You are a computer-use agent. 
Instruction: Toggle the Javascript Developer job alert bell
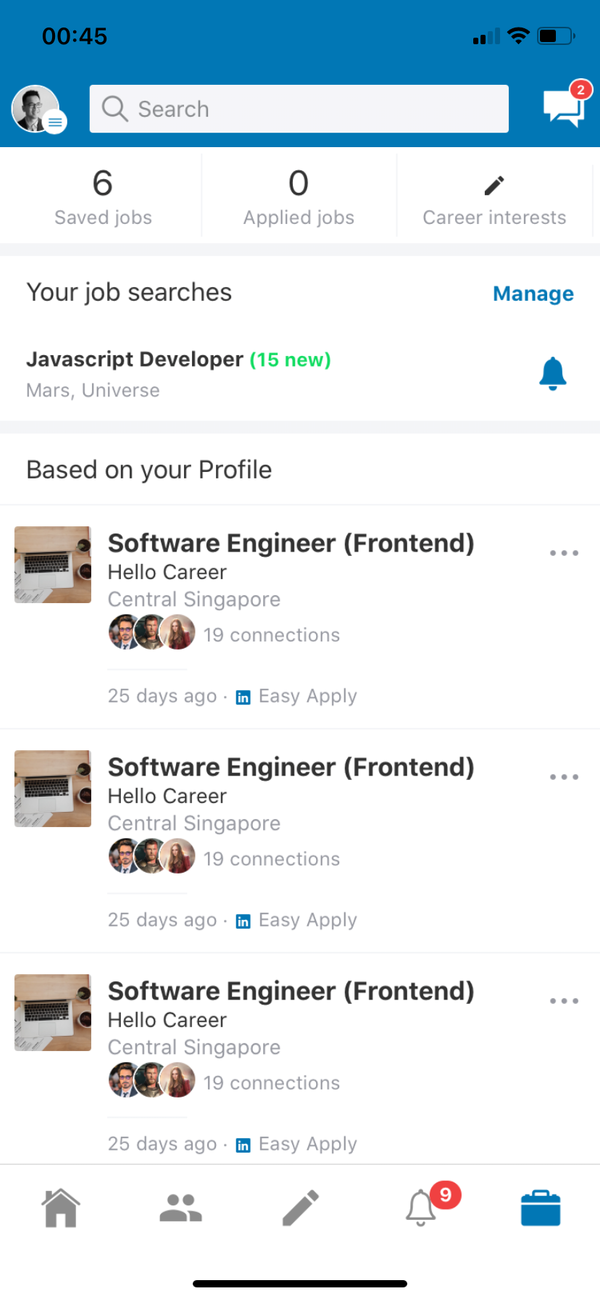coord(552,373)
